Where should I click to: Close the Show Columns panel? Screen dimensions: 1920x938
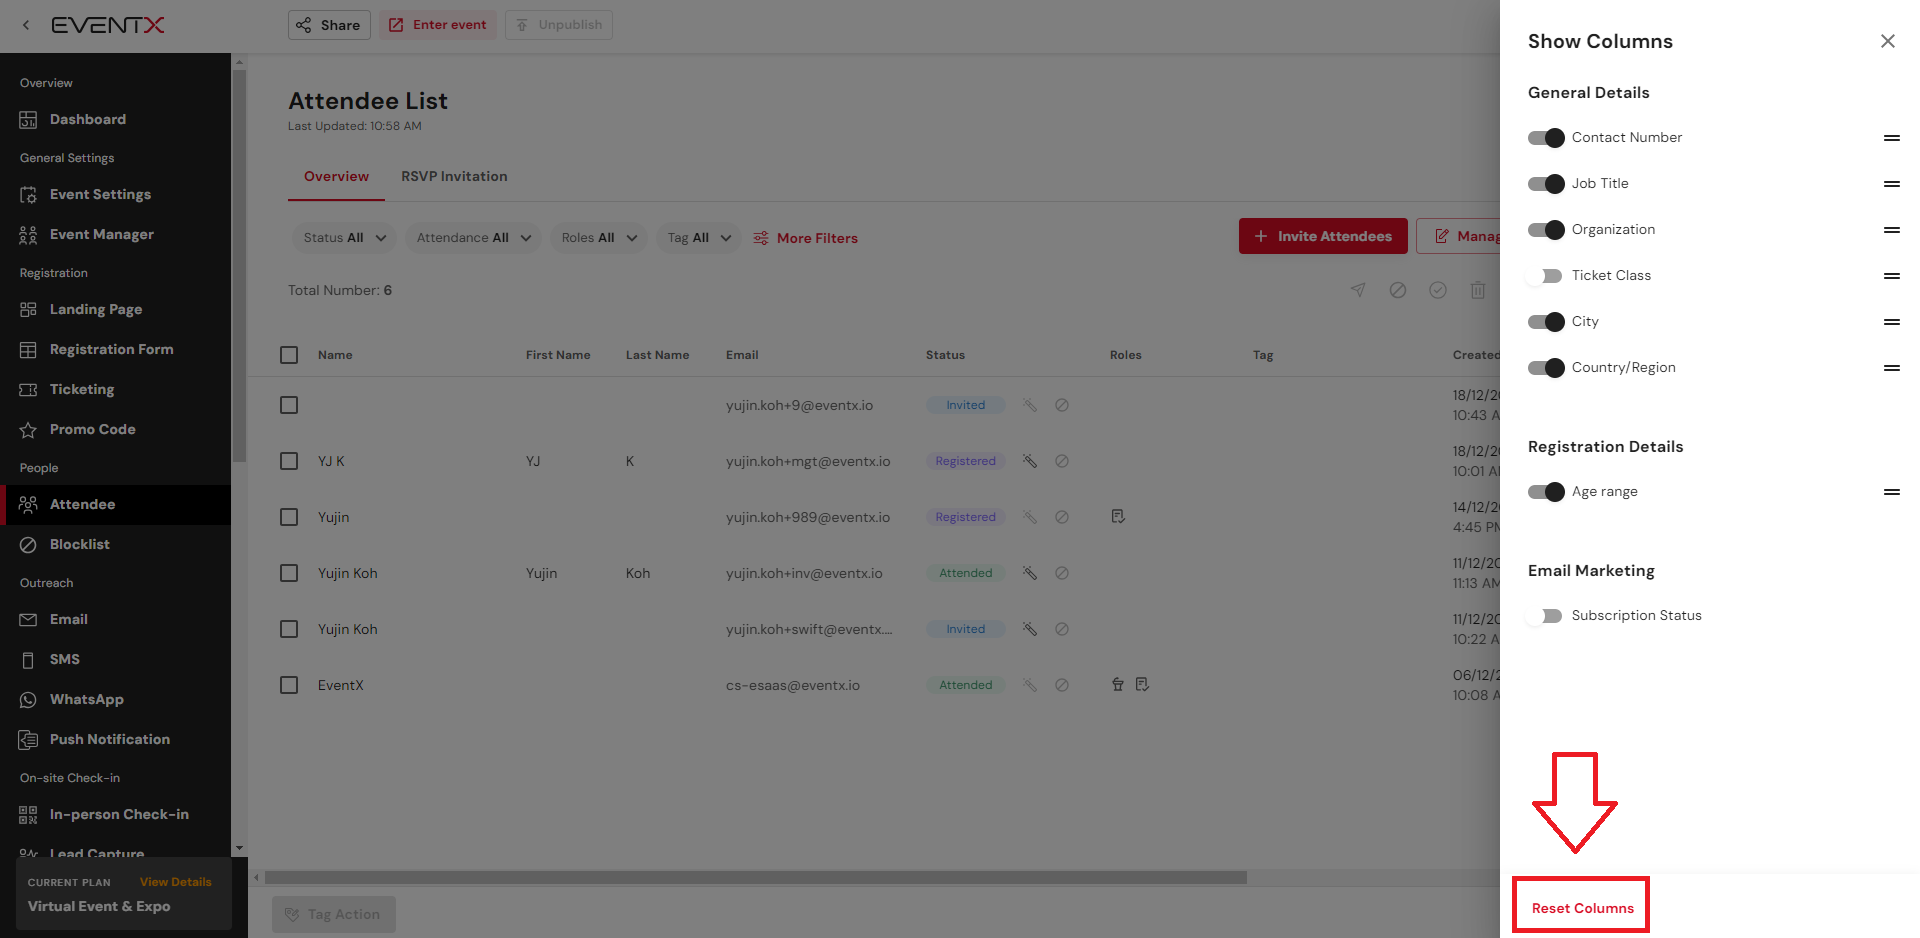pos(1887,41)
